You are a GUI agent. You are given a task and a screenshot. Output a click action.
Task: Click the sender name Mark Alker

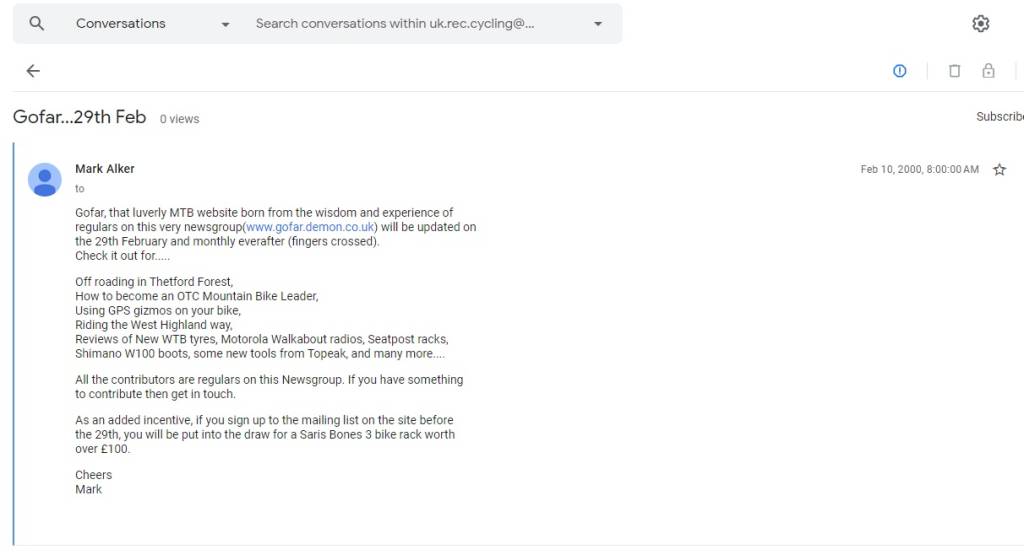tap(105, 169)
